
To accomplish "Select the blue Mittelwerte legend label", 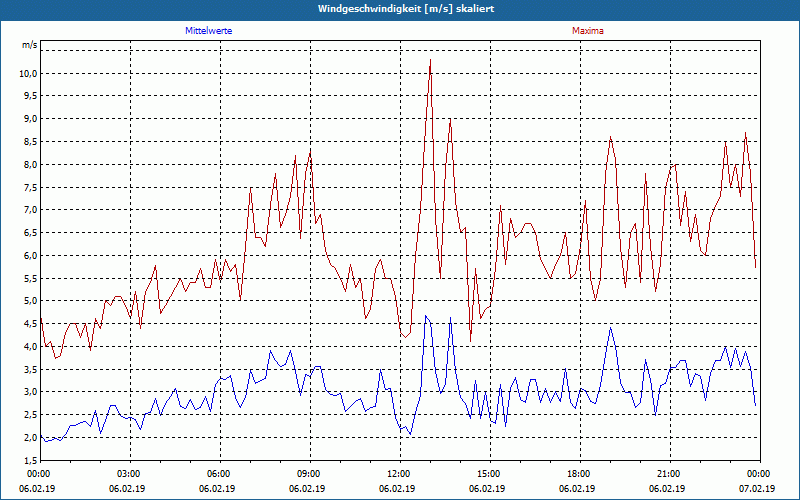I will point(209,31).
